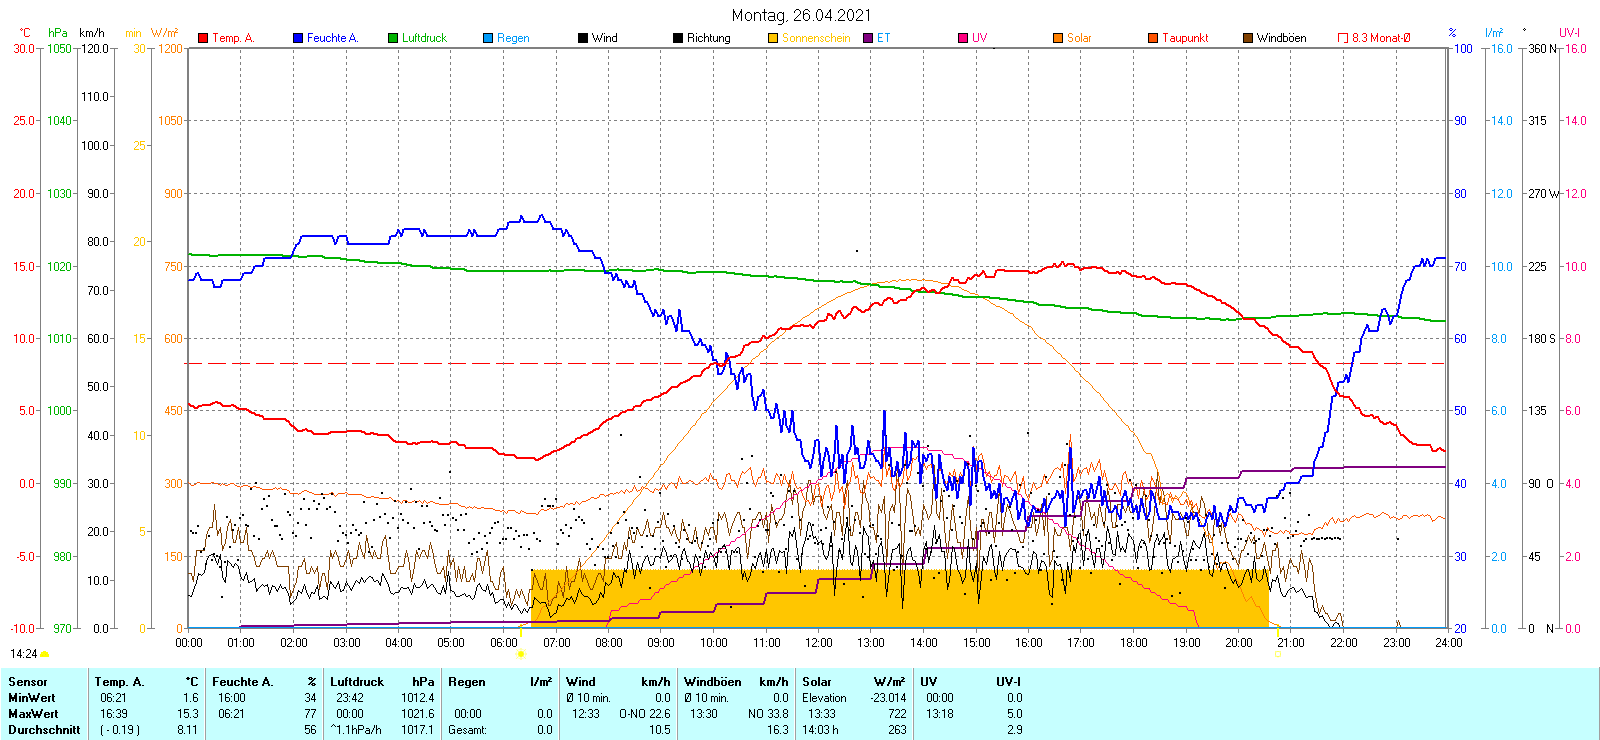This screenshot has width=1600, height=740.
Task: Click the max gust time 13:30
Action: point(704,714)
